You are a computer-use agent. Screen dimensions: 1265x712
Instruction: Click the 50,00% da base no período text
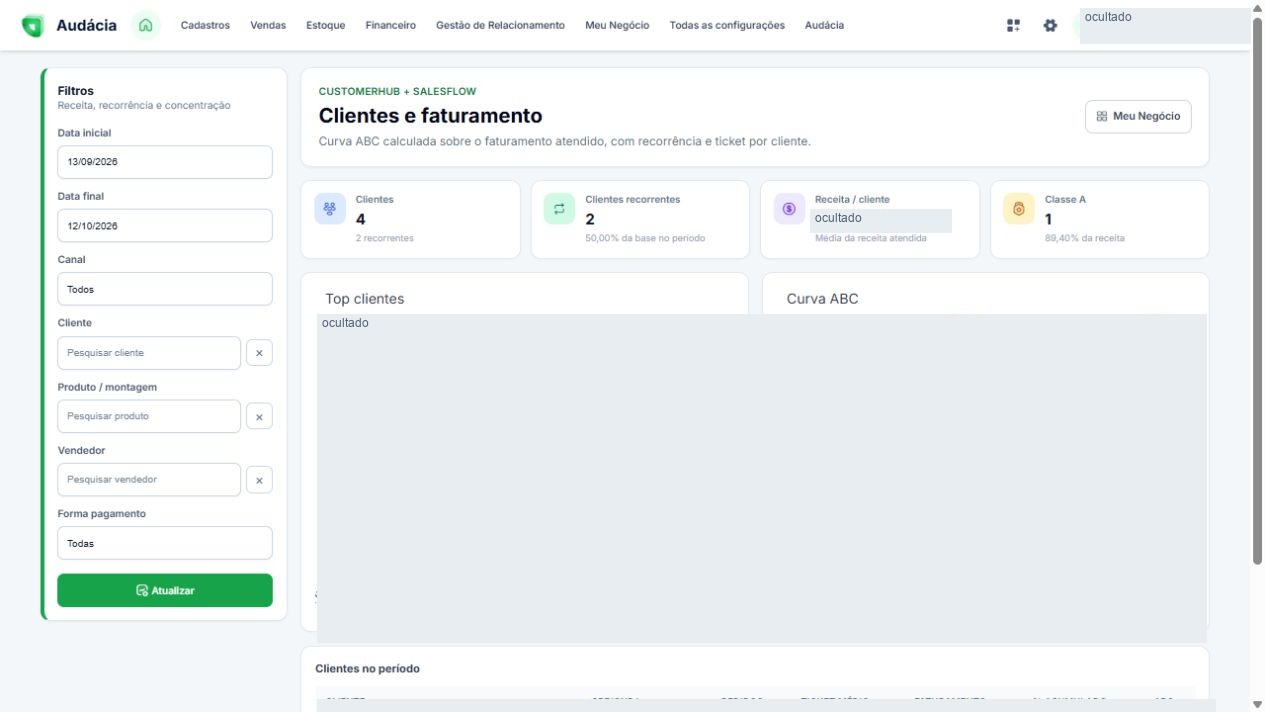645,238
